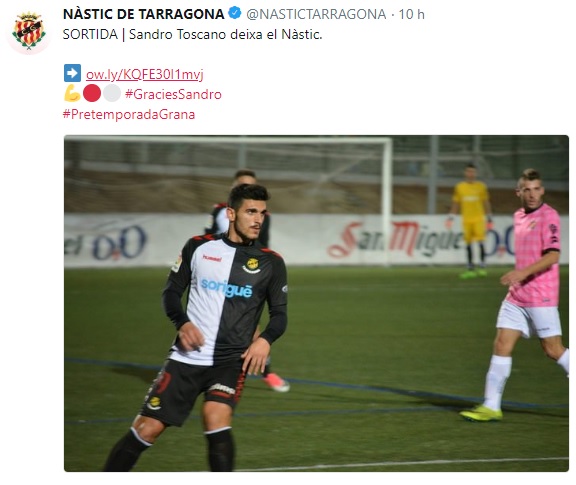The image size is (576, 485).
Task: Open the tweet via the 10 h timestamp
Action: (411, 14)
